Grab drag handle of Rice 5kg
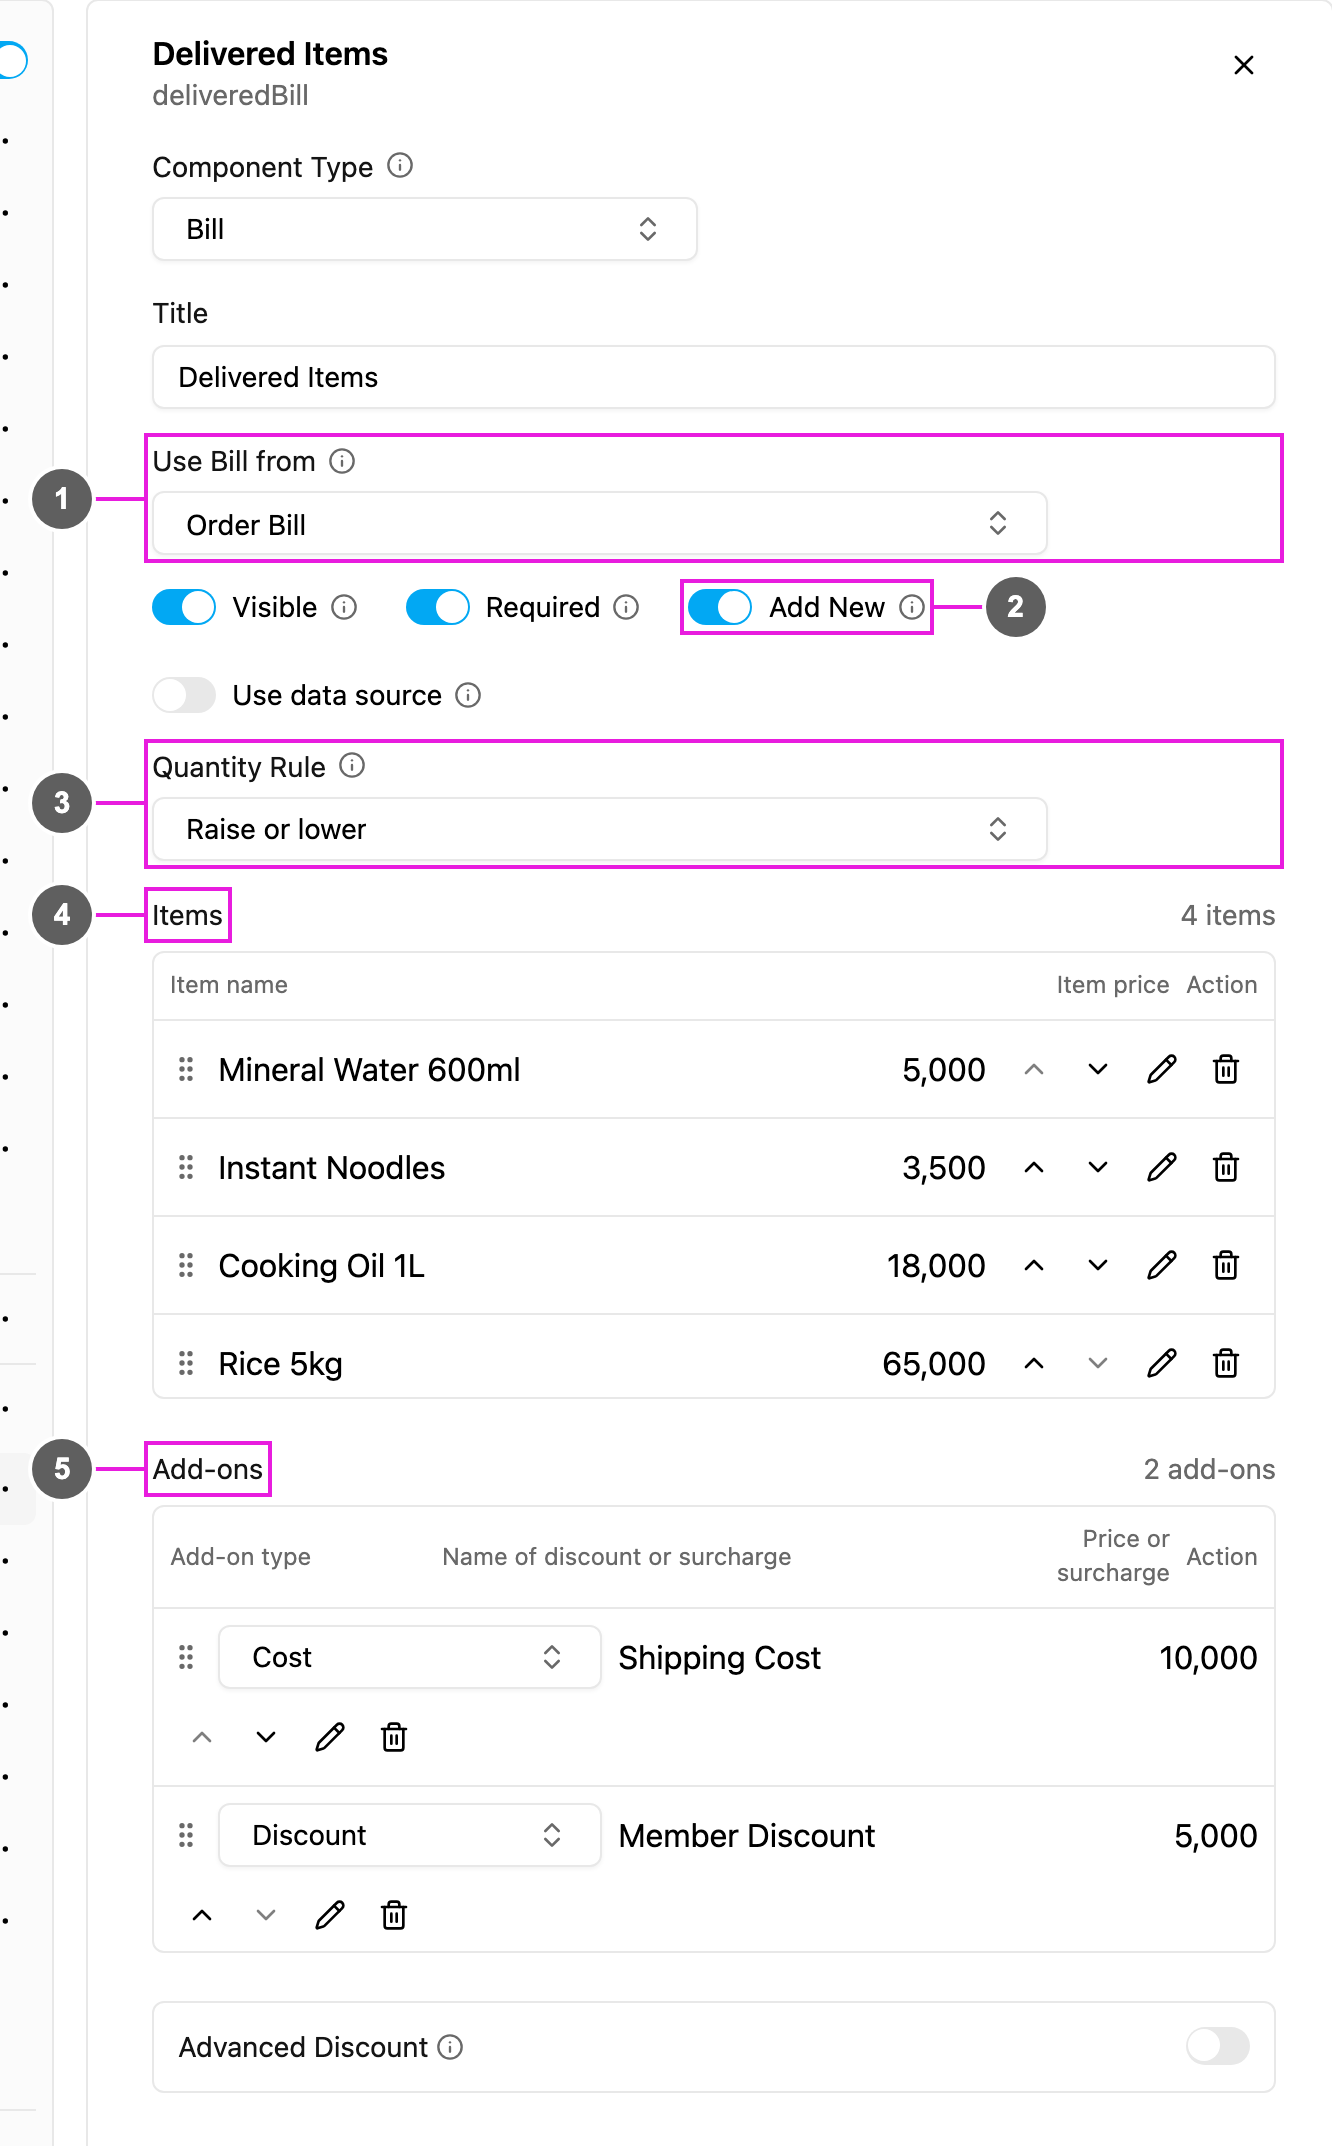The image size is (1332, 2146). pyautogui.click(x=186, y=1363)
